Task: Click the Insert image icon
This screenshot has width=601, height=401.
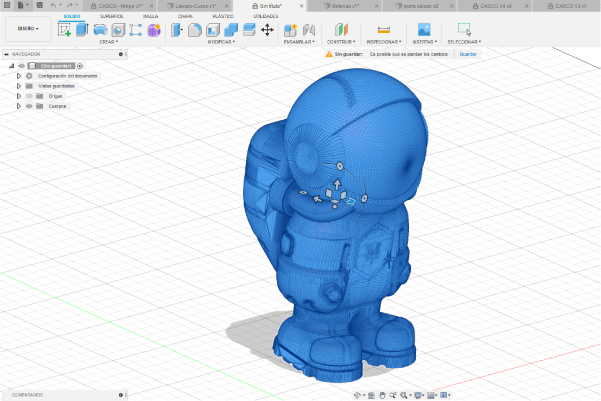Action: click(x=424, y=30)
